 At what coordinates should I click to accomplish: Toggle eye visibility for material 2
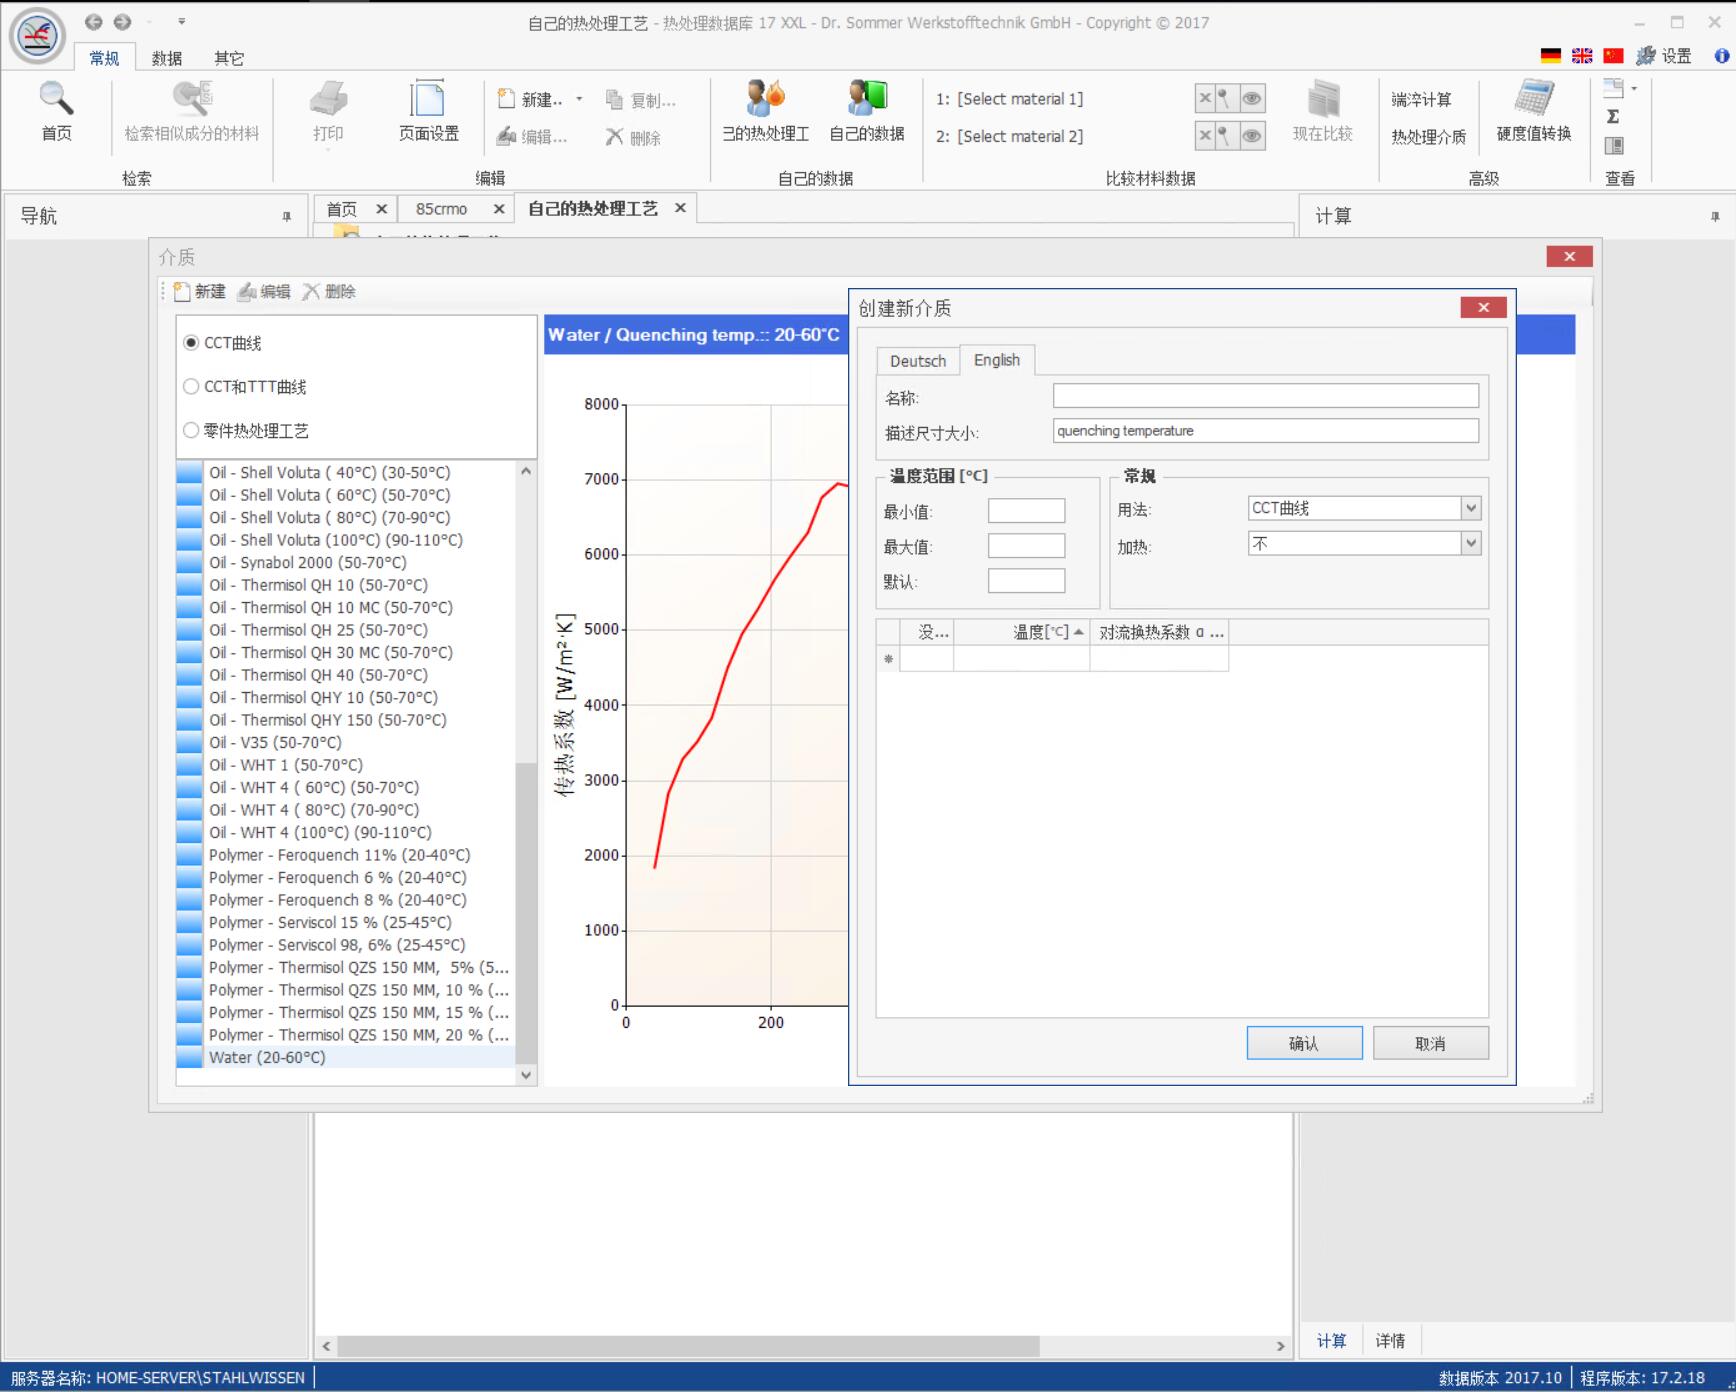tap(1252, 135)
